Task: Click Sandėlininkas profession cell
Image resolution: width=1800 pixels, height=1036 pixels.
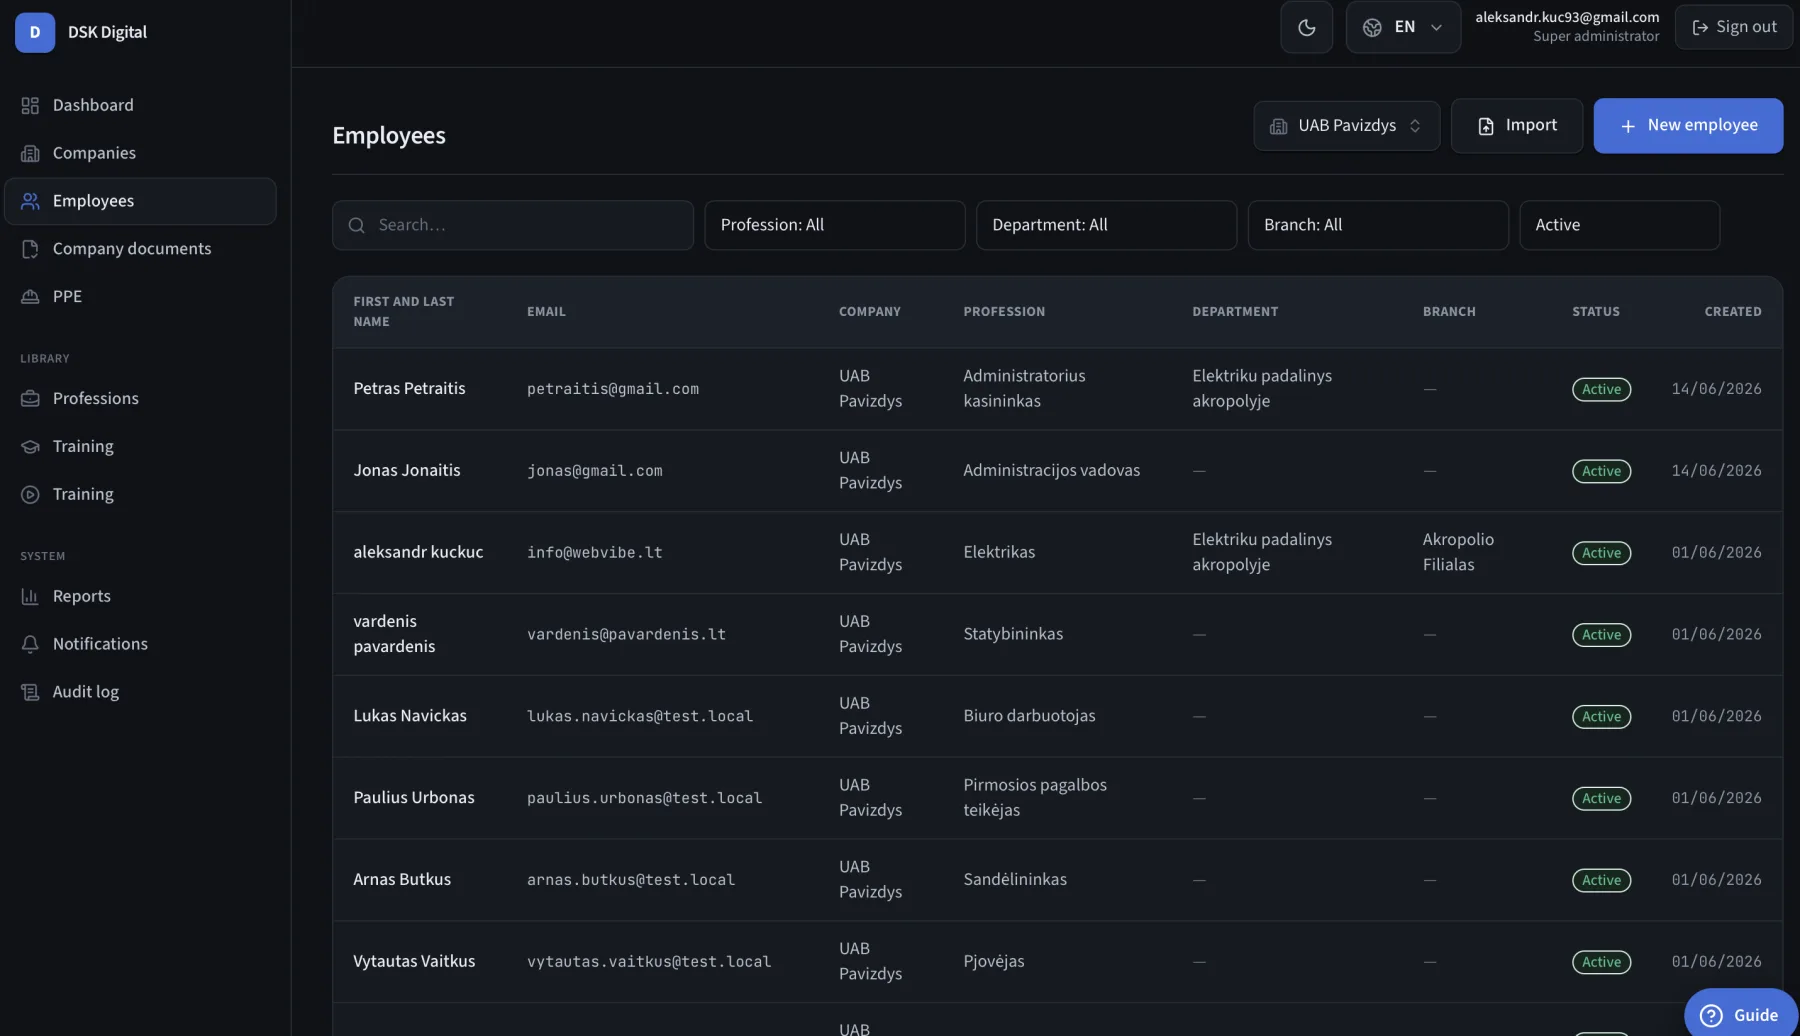Action: (x=1015, y=880)
